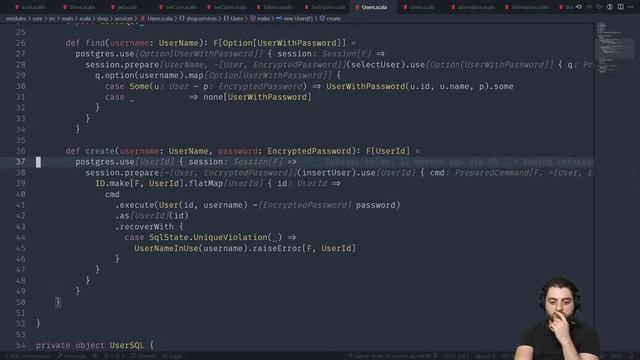Click '.execute' call on line 41
The height and width of the screenshot is (360, 640).
135,205
